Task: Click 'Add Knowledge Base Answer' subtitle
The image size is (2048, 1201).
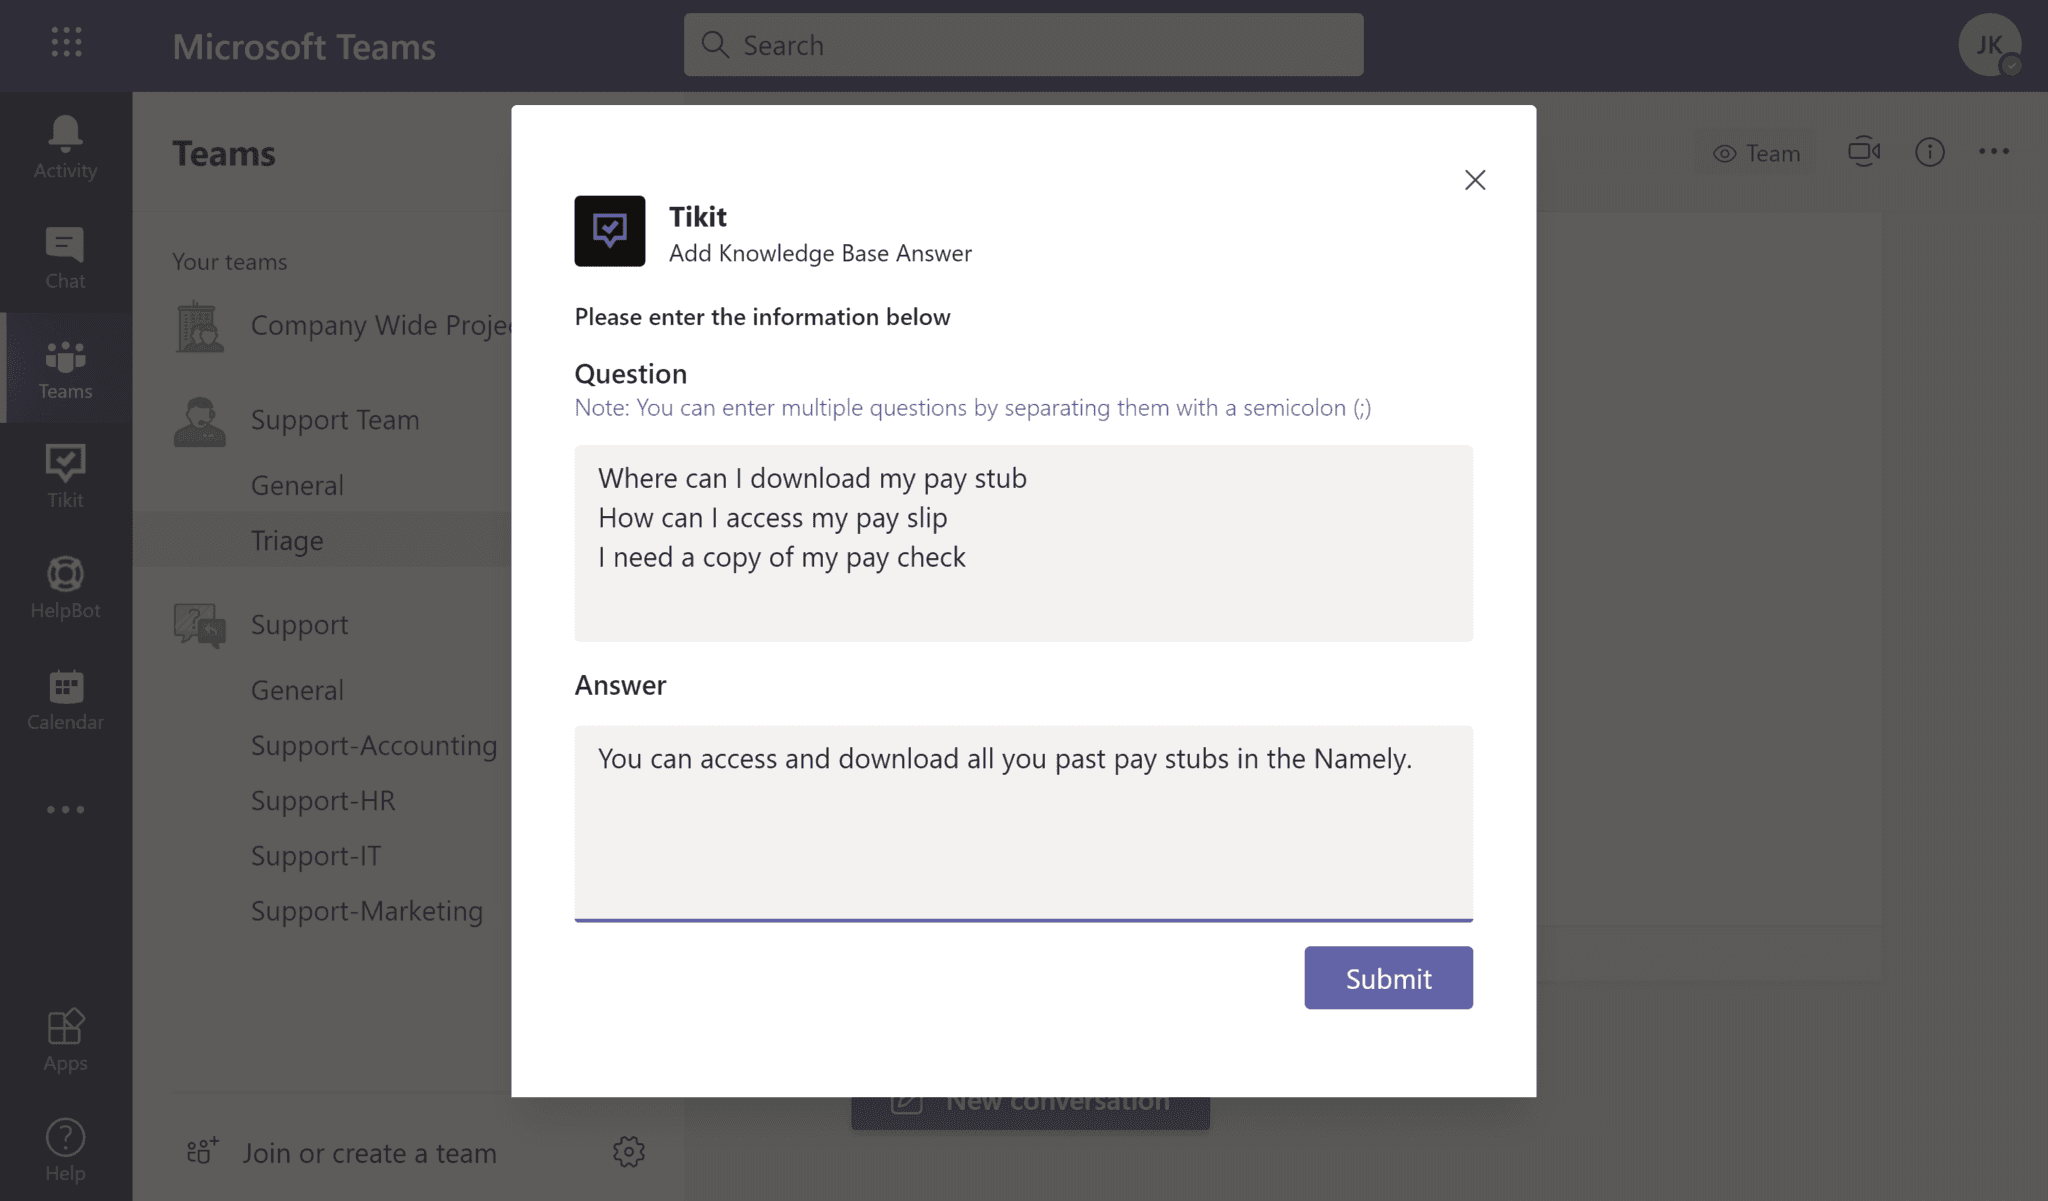Action: pyautogui.click(x=820, y=253)
